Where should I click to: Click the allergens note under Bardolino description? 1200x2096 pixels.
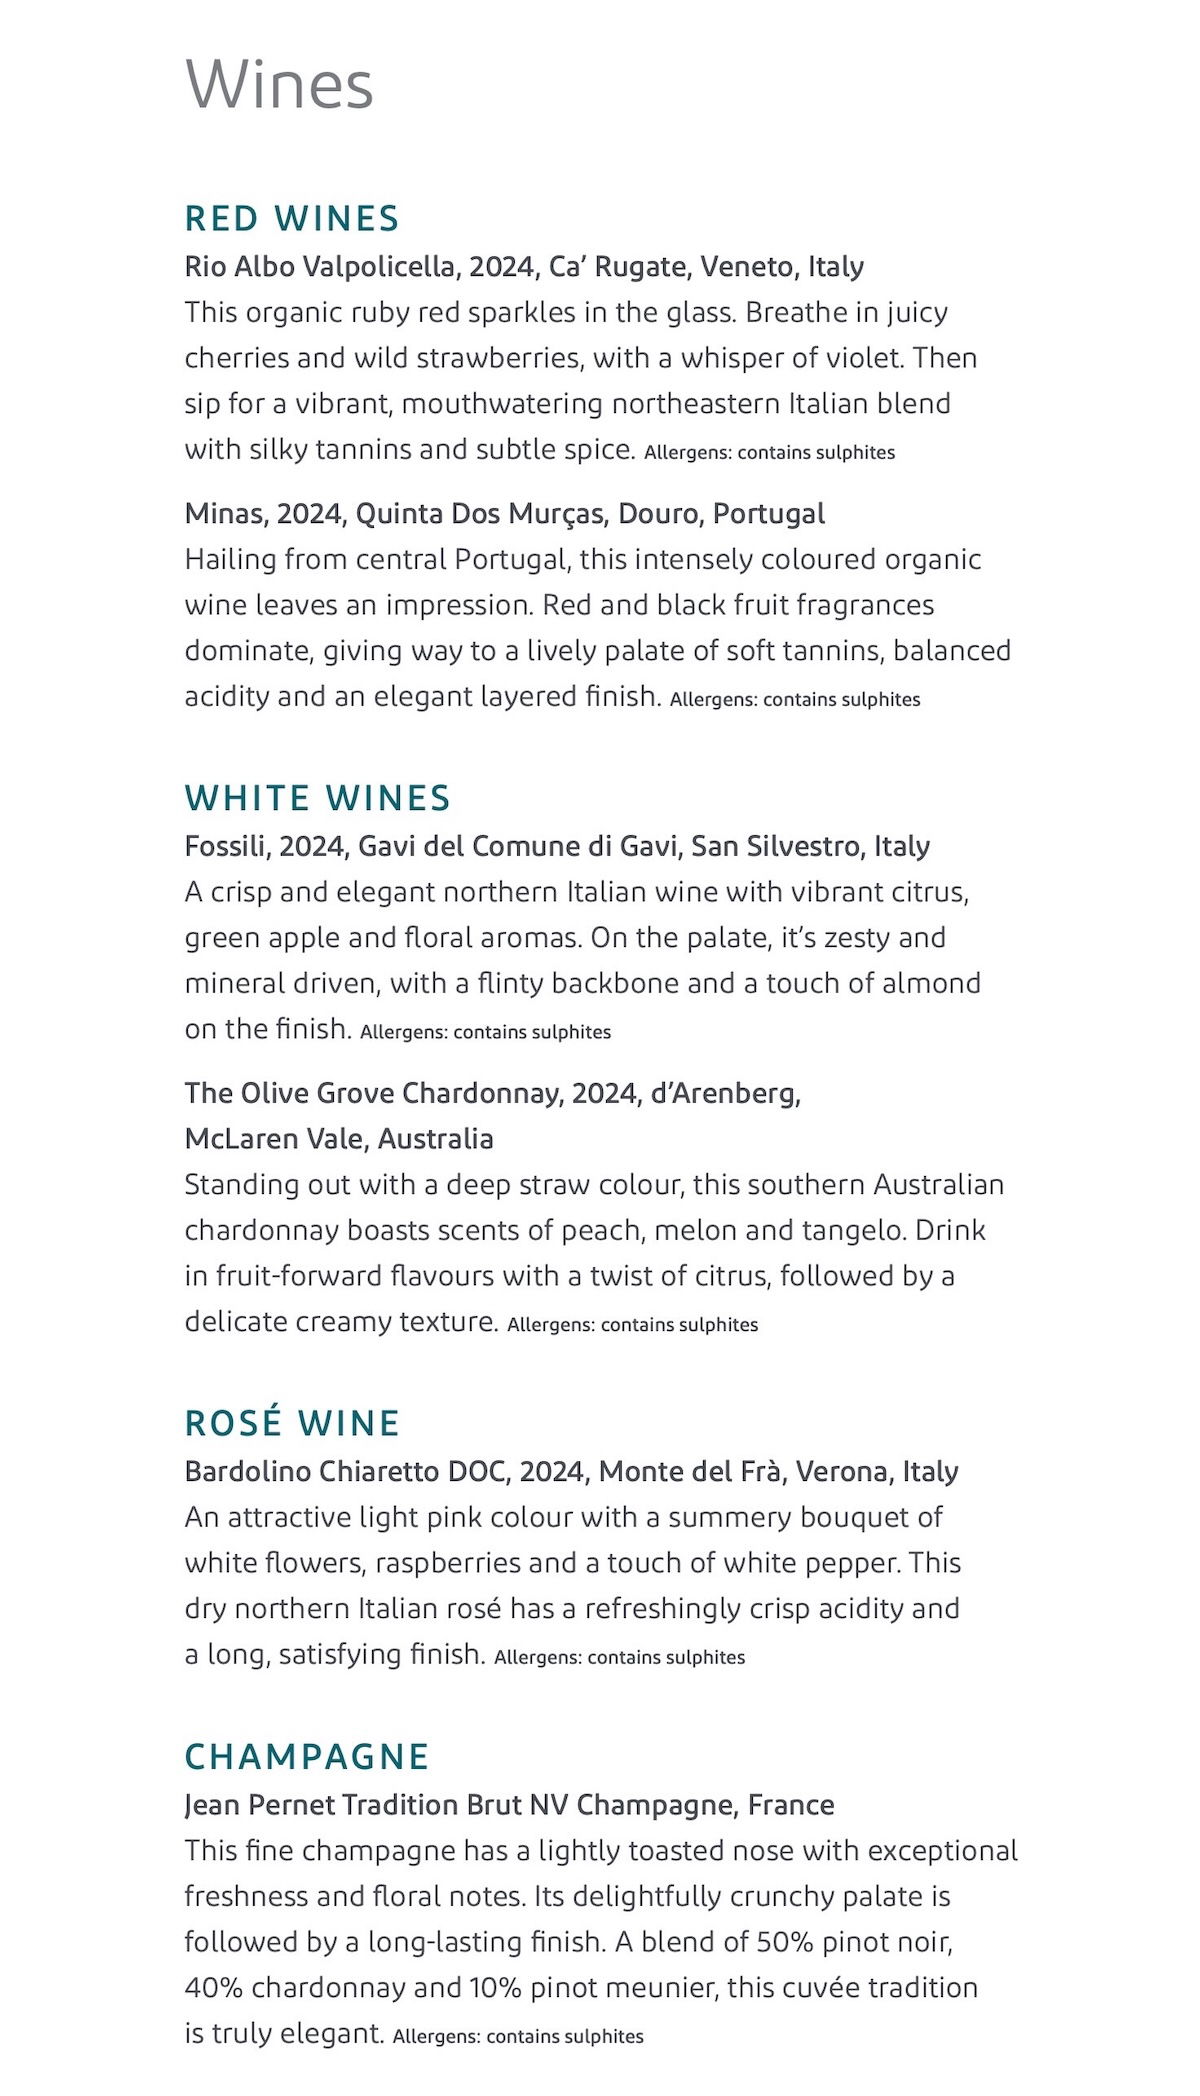619,1658
